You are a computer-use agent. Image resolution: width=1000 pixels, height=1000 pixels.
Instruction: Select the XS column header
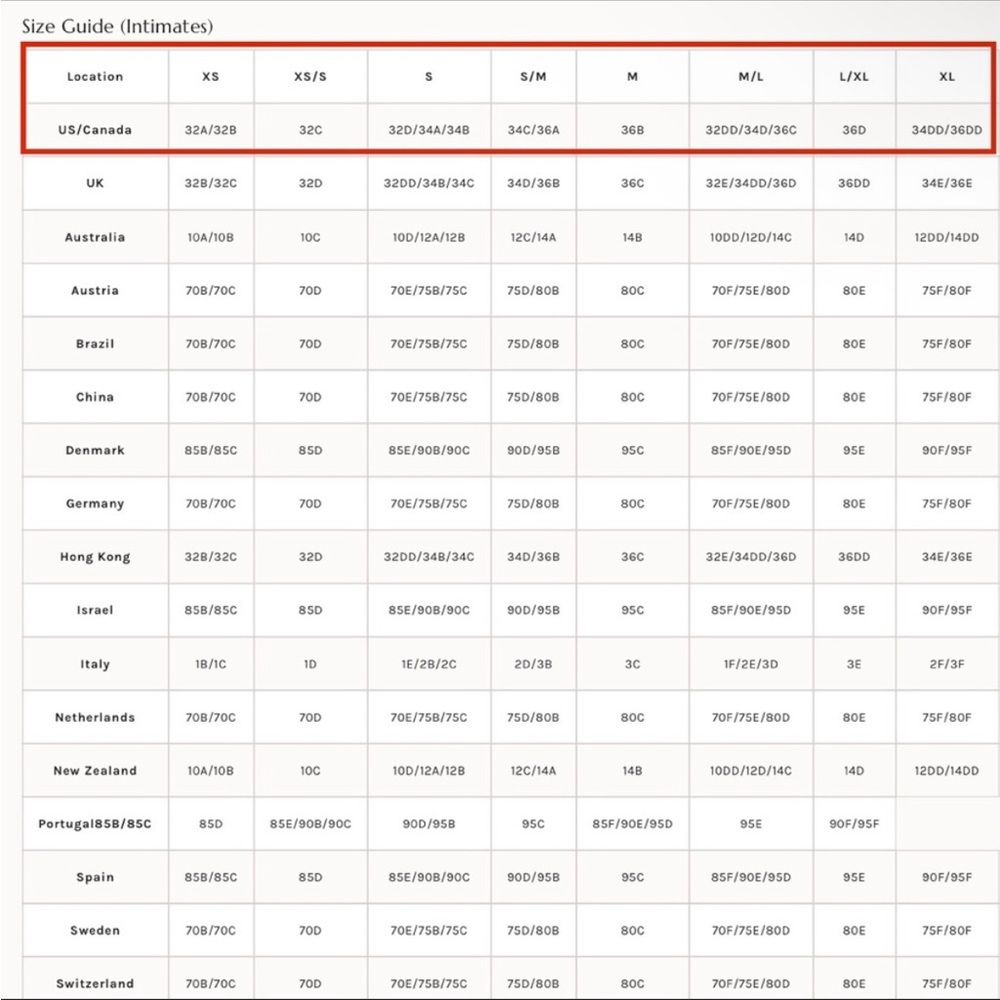tap(210, 77)
